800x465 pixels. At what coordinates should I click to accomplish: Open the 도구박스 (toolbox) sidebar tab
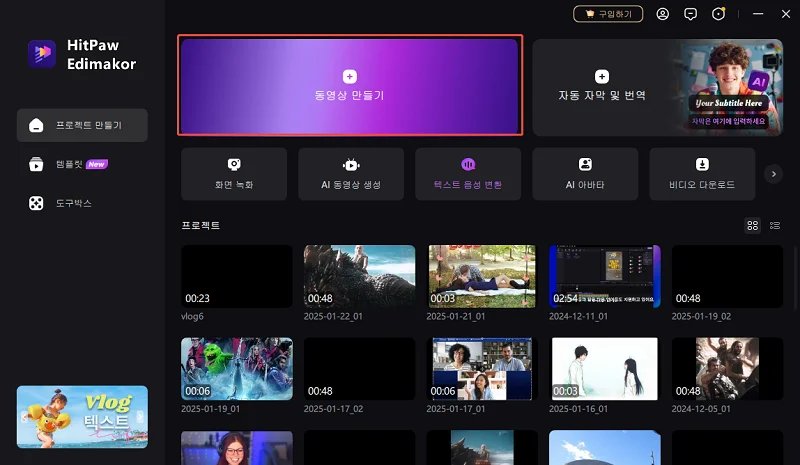pos(82,203)
